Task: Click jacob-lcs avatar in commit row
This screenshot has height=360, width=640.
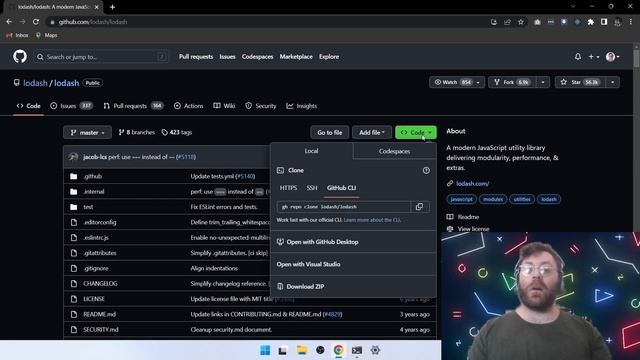Action: (x=73, y=157)
